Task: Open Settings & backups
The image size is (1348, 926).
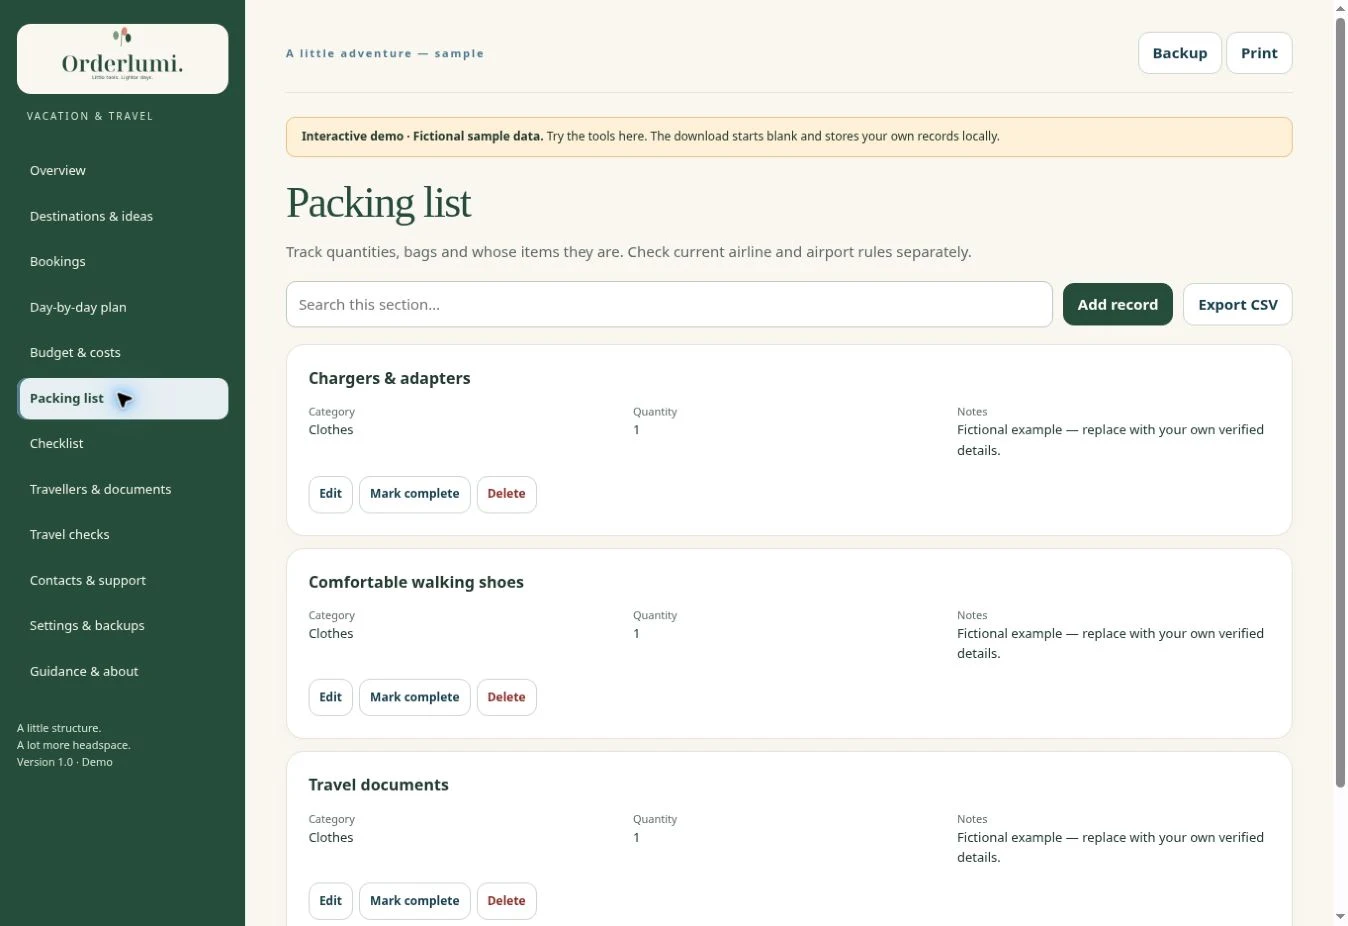Action: pos(122,626)
